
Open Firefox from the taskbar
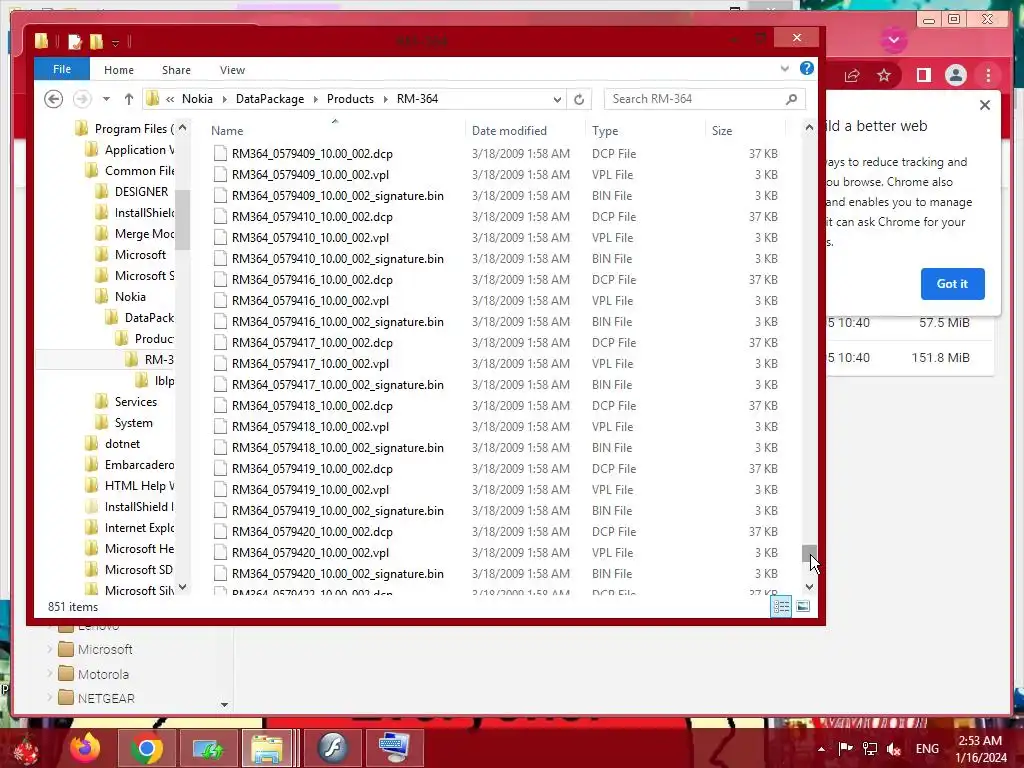point(86,748)
